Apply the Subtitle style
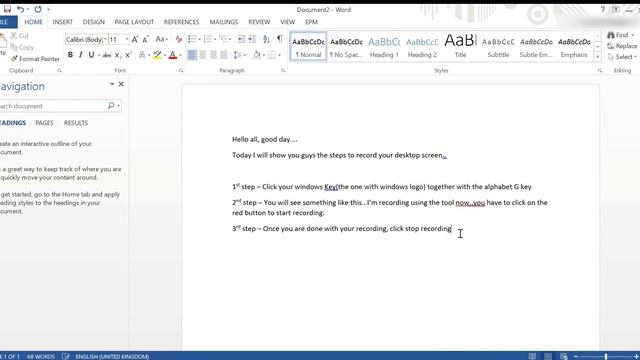Screen dimensions: 640x360 click(x=498, y=47)
